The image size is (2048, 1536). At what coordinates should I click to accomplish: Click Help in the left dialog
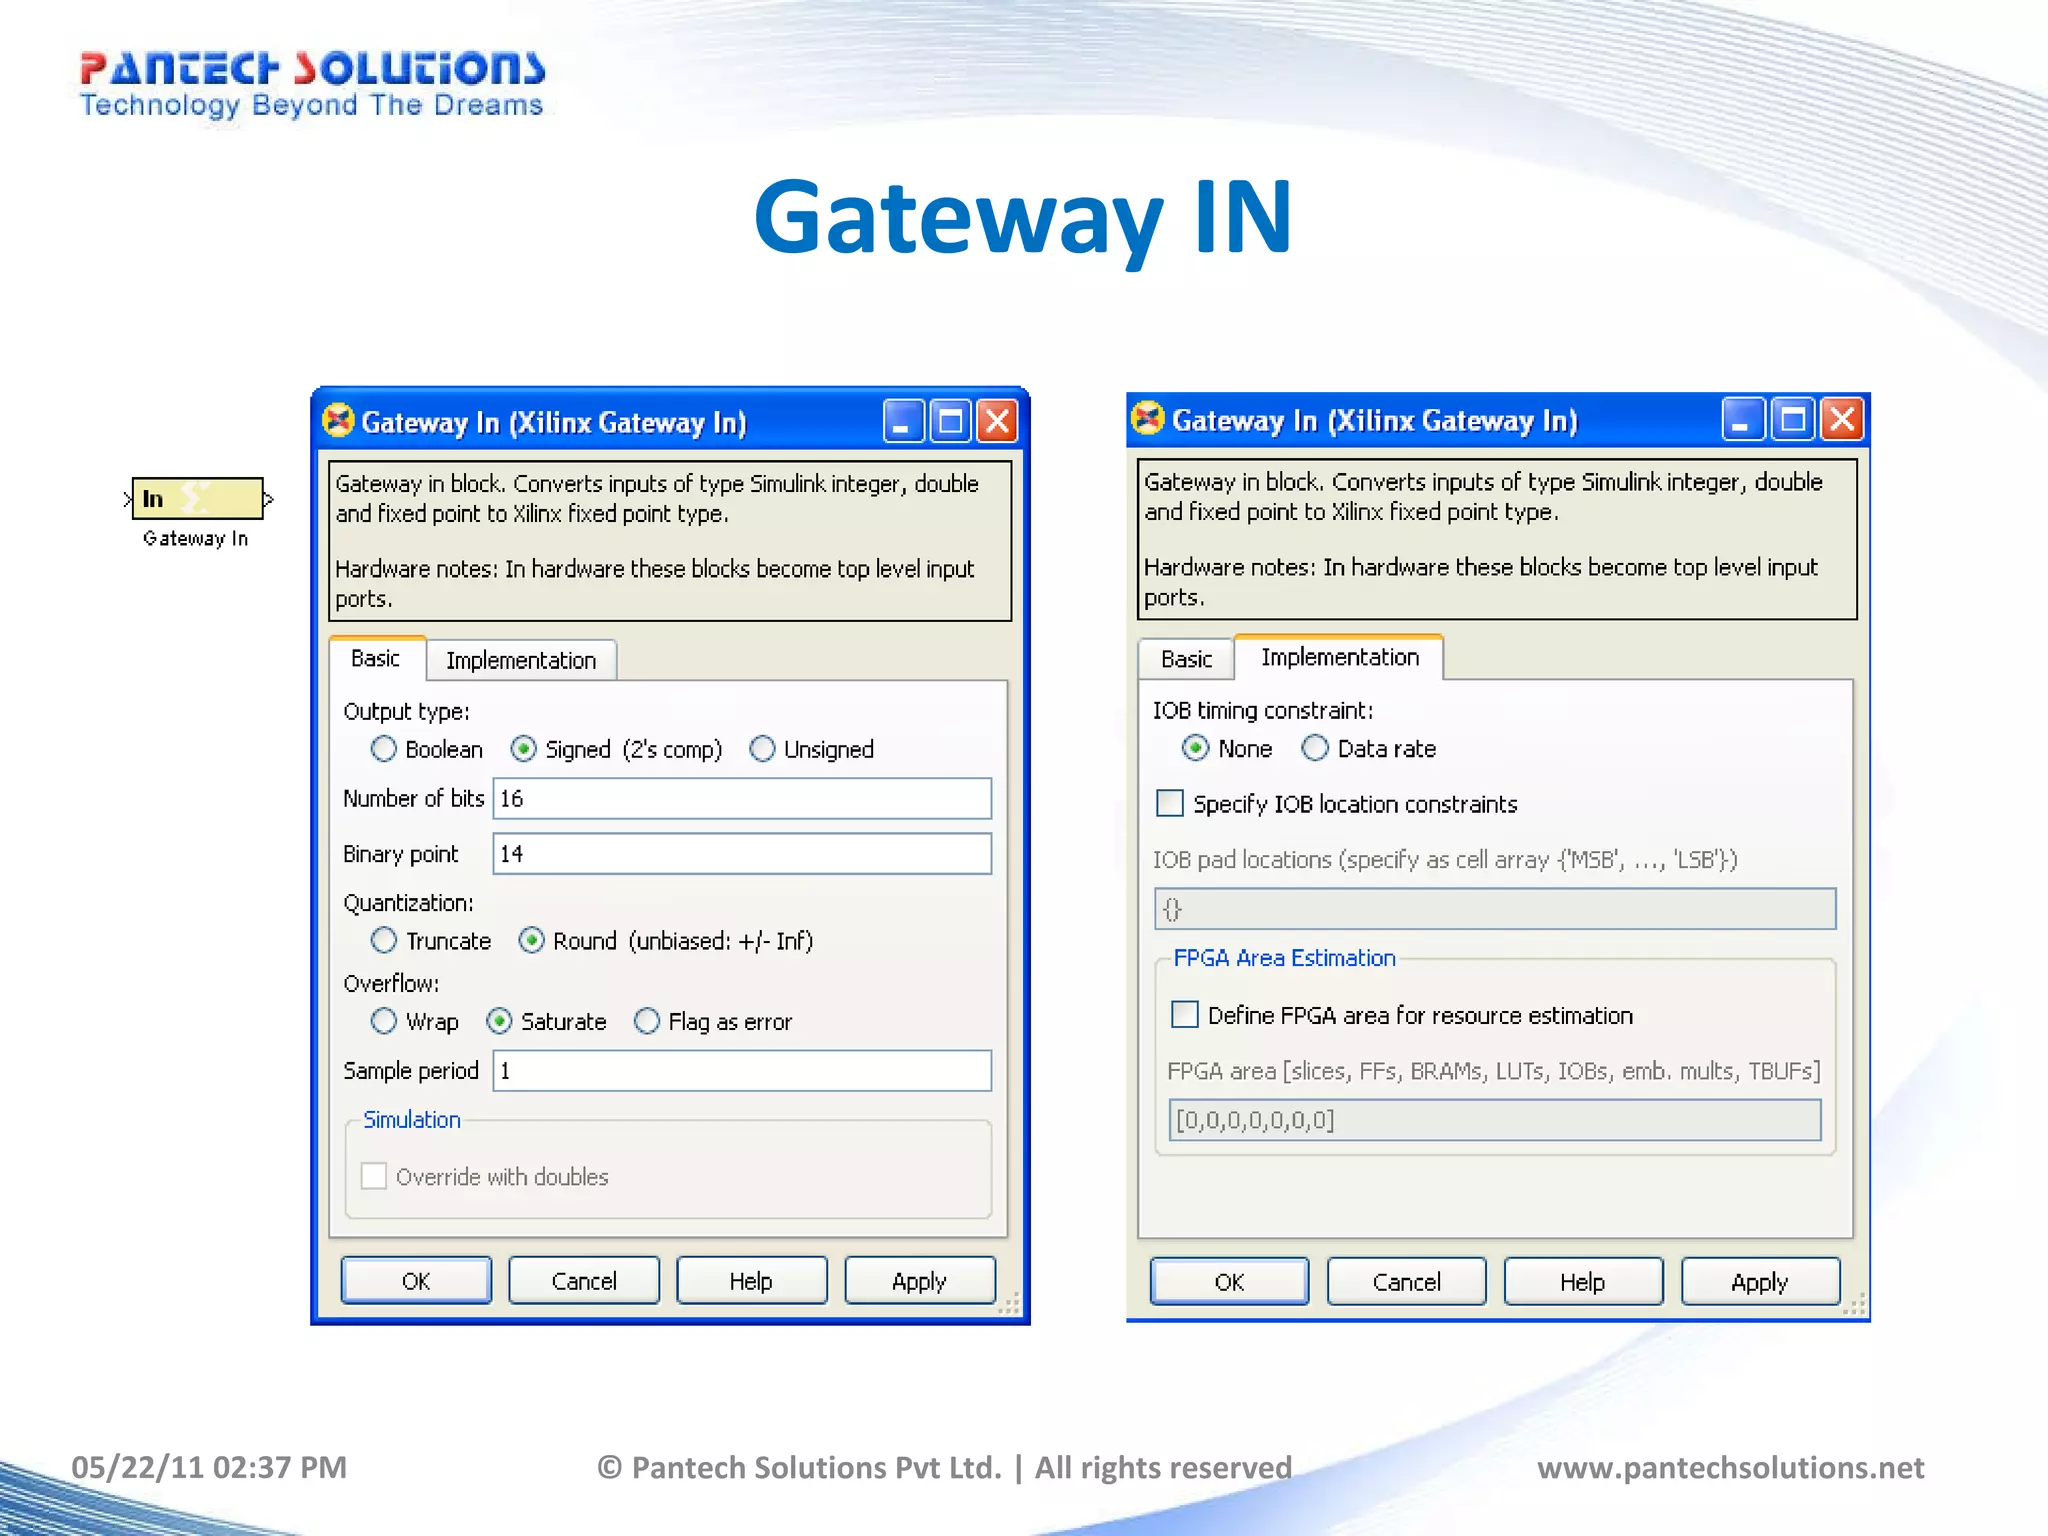[751, 1281]
